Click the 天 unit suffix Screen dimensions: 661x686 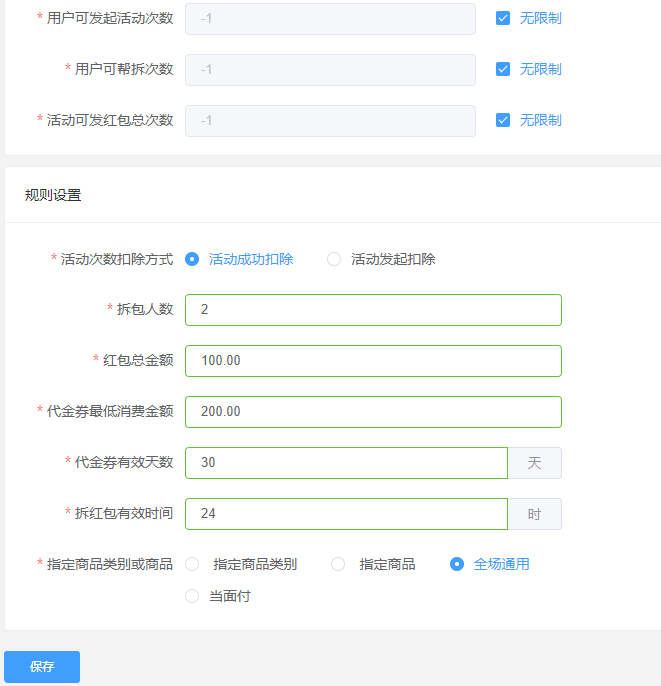(535, 463)
